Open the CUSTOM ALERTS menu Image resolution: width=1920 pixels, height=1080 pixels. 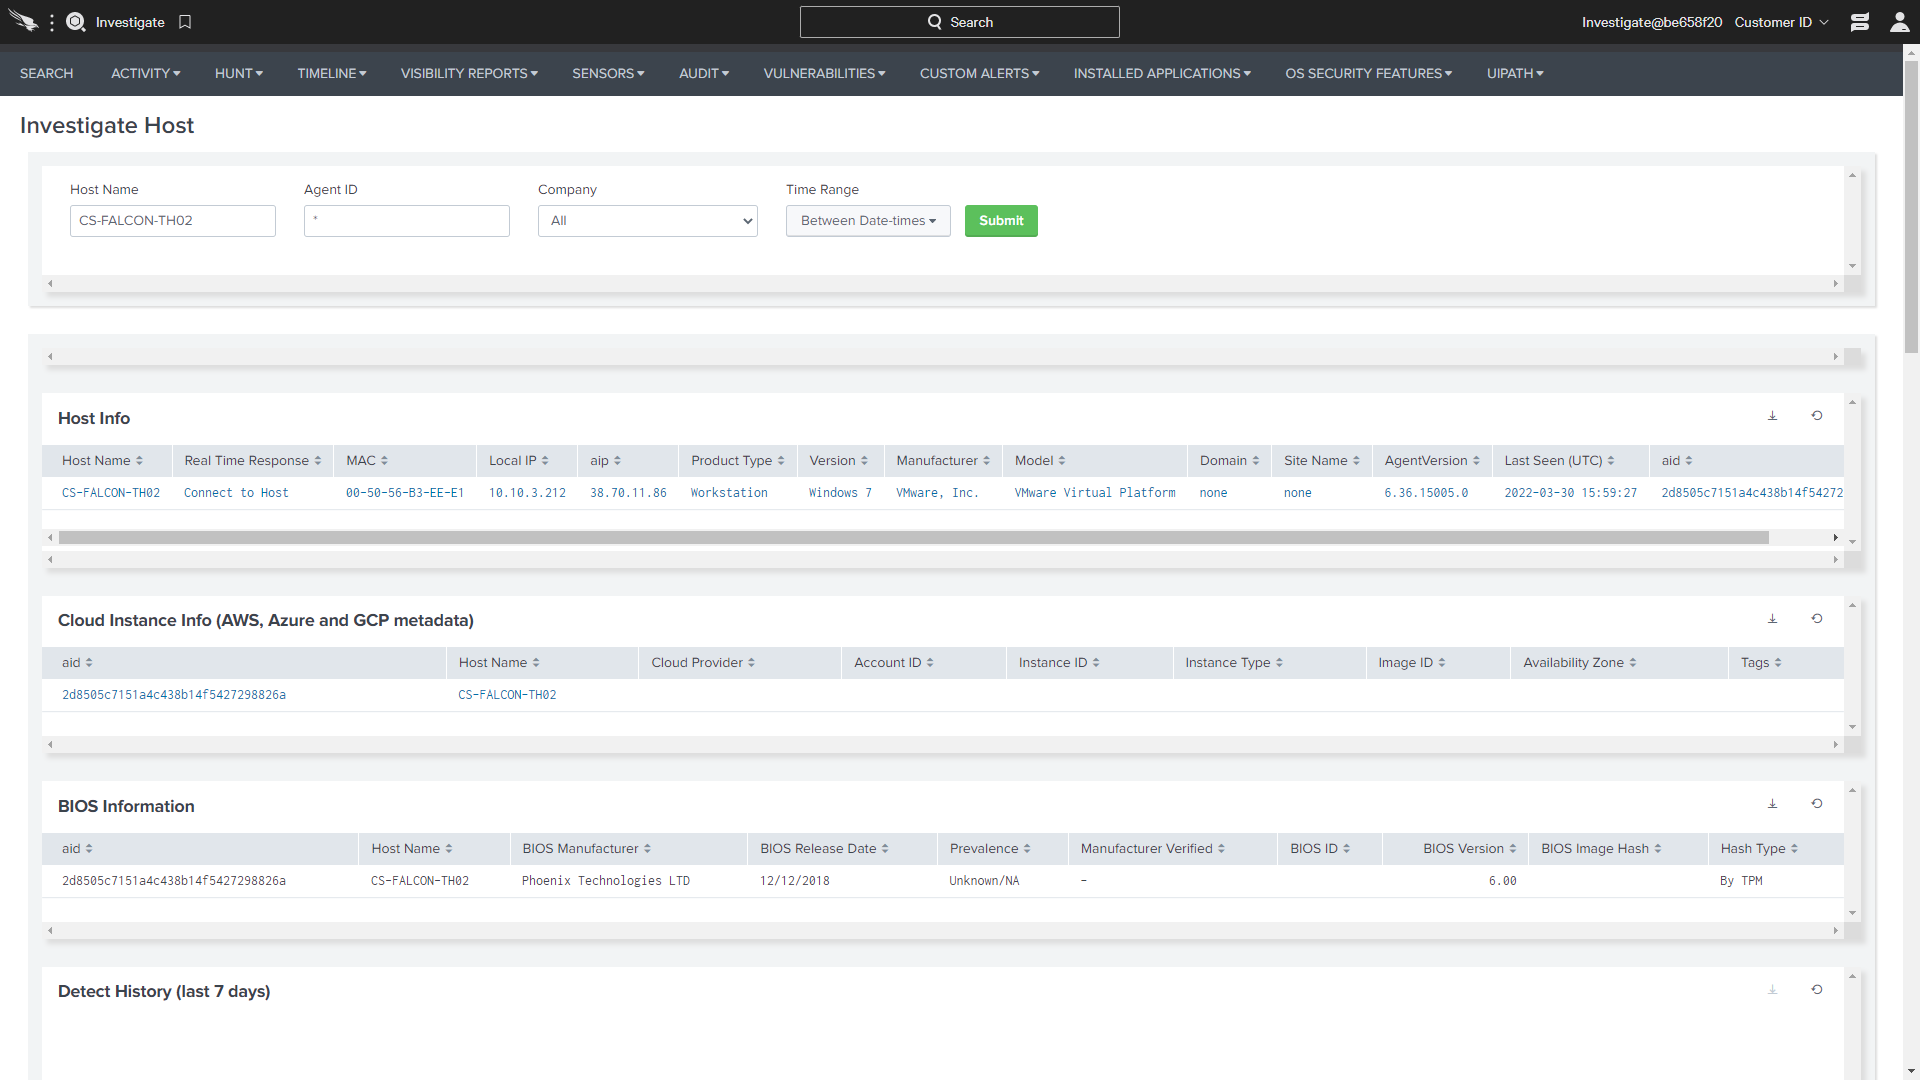[979, 74]
